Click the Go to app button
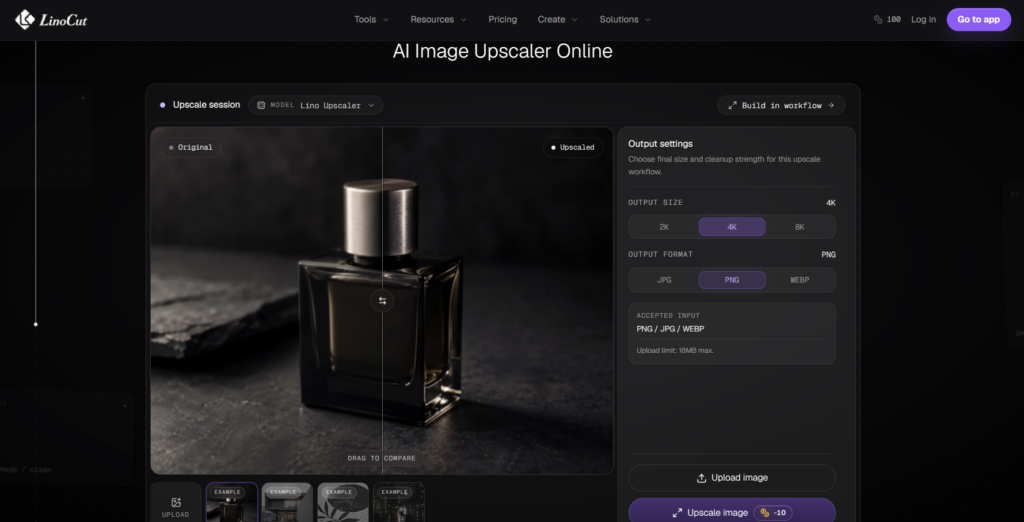Image resolution: width=1024 pixels, height=522 pixels. (x=978, y=20)
